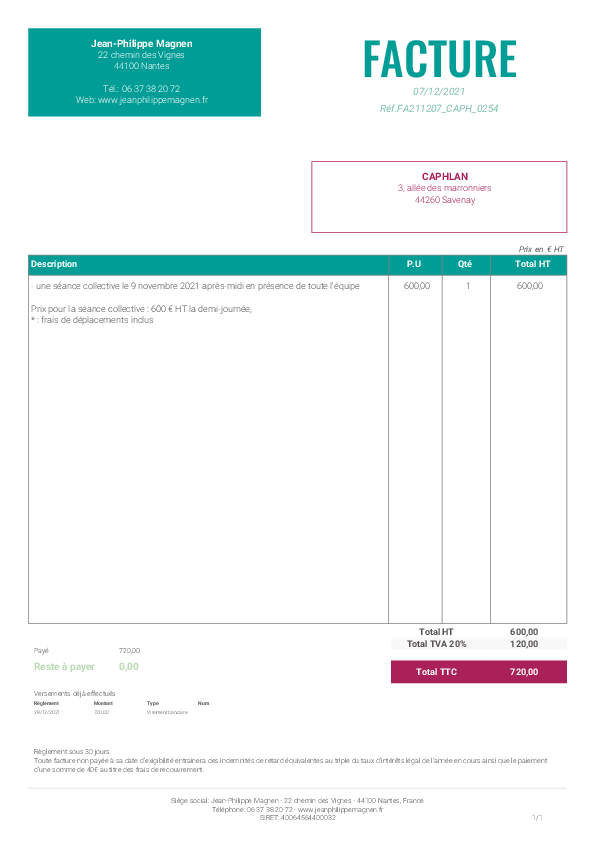Click the Reste à payer label

64,666
